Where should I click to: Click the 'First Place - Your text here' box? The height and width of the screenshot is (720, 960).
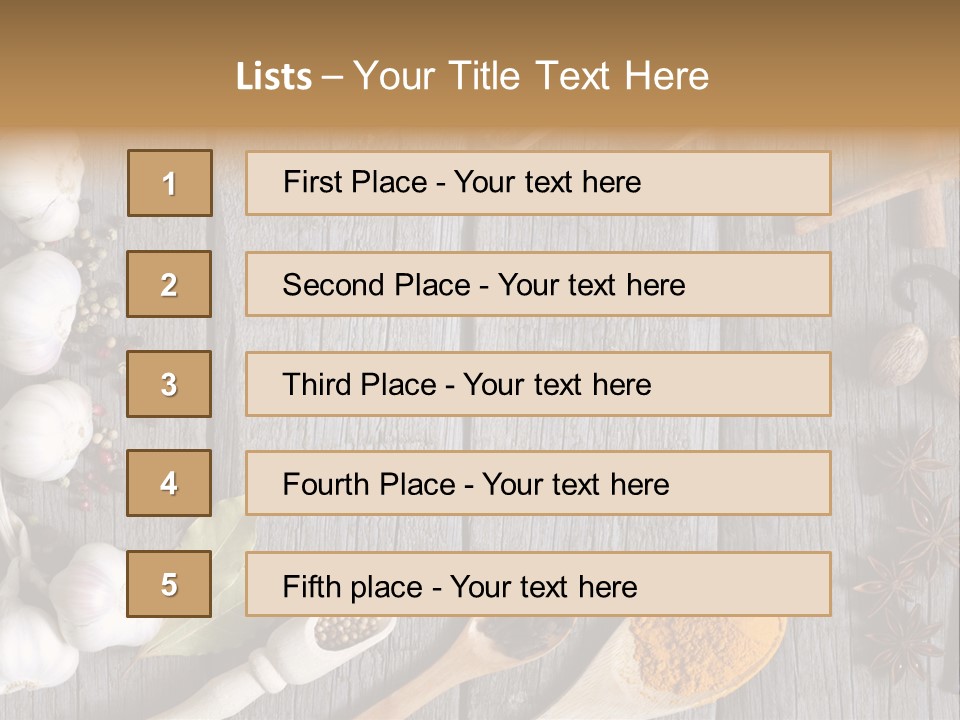click(x=538, y=183)
